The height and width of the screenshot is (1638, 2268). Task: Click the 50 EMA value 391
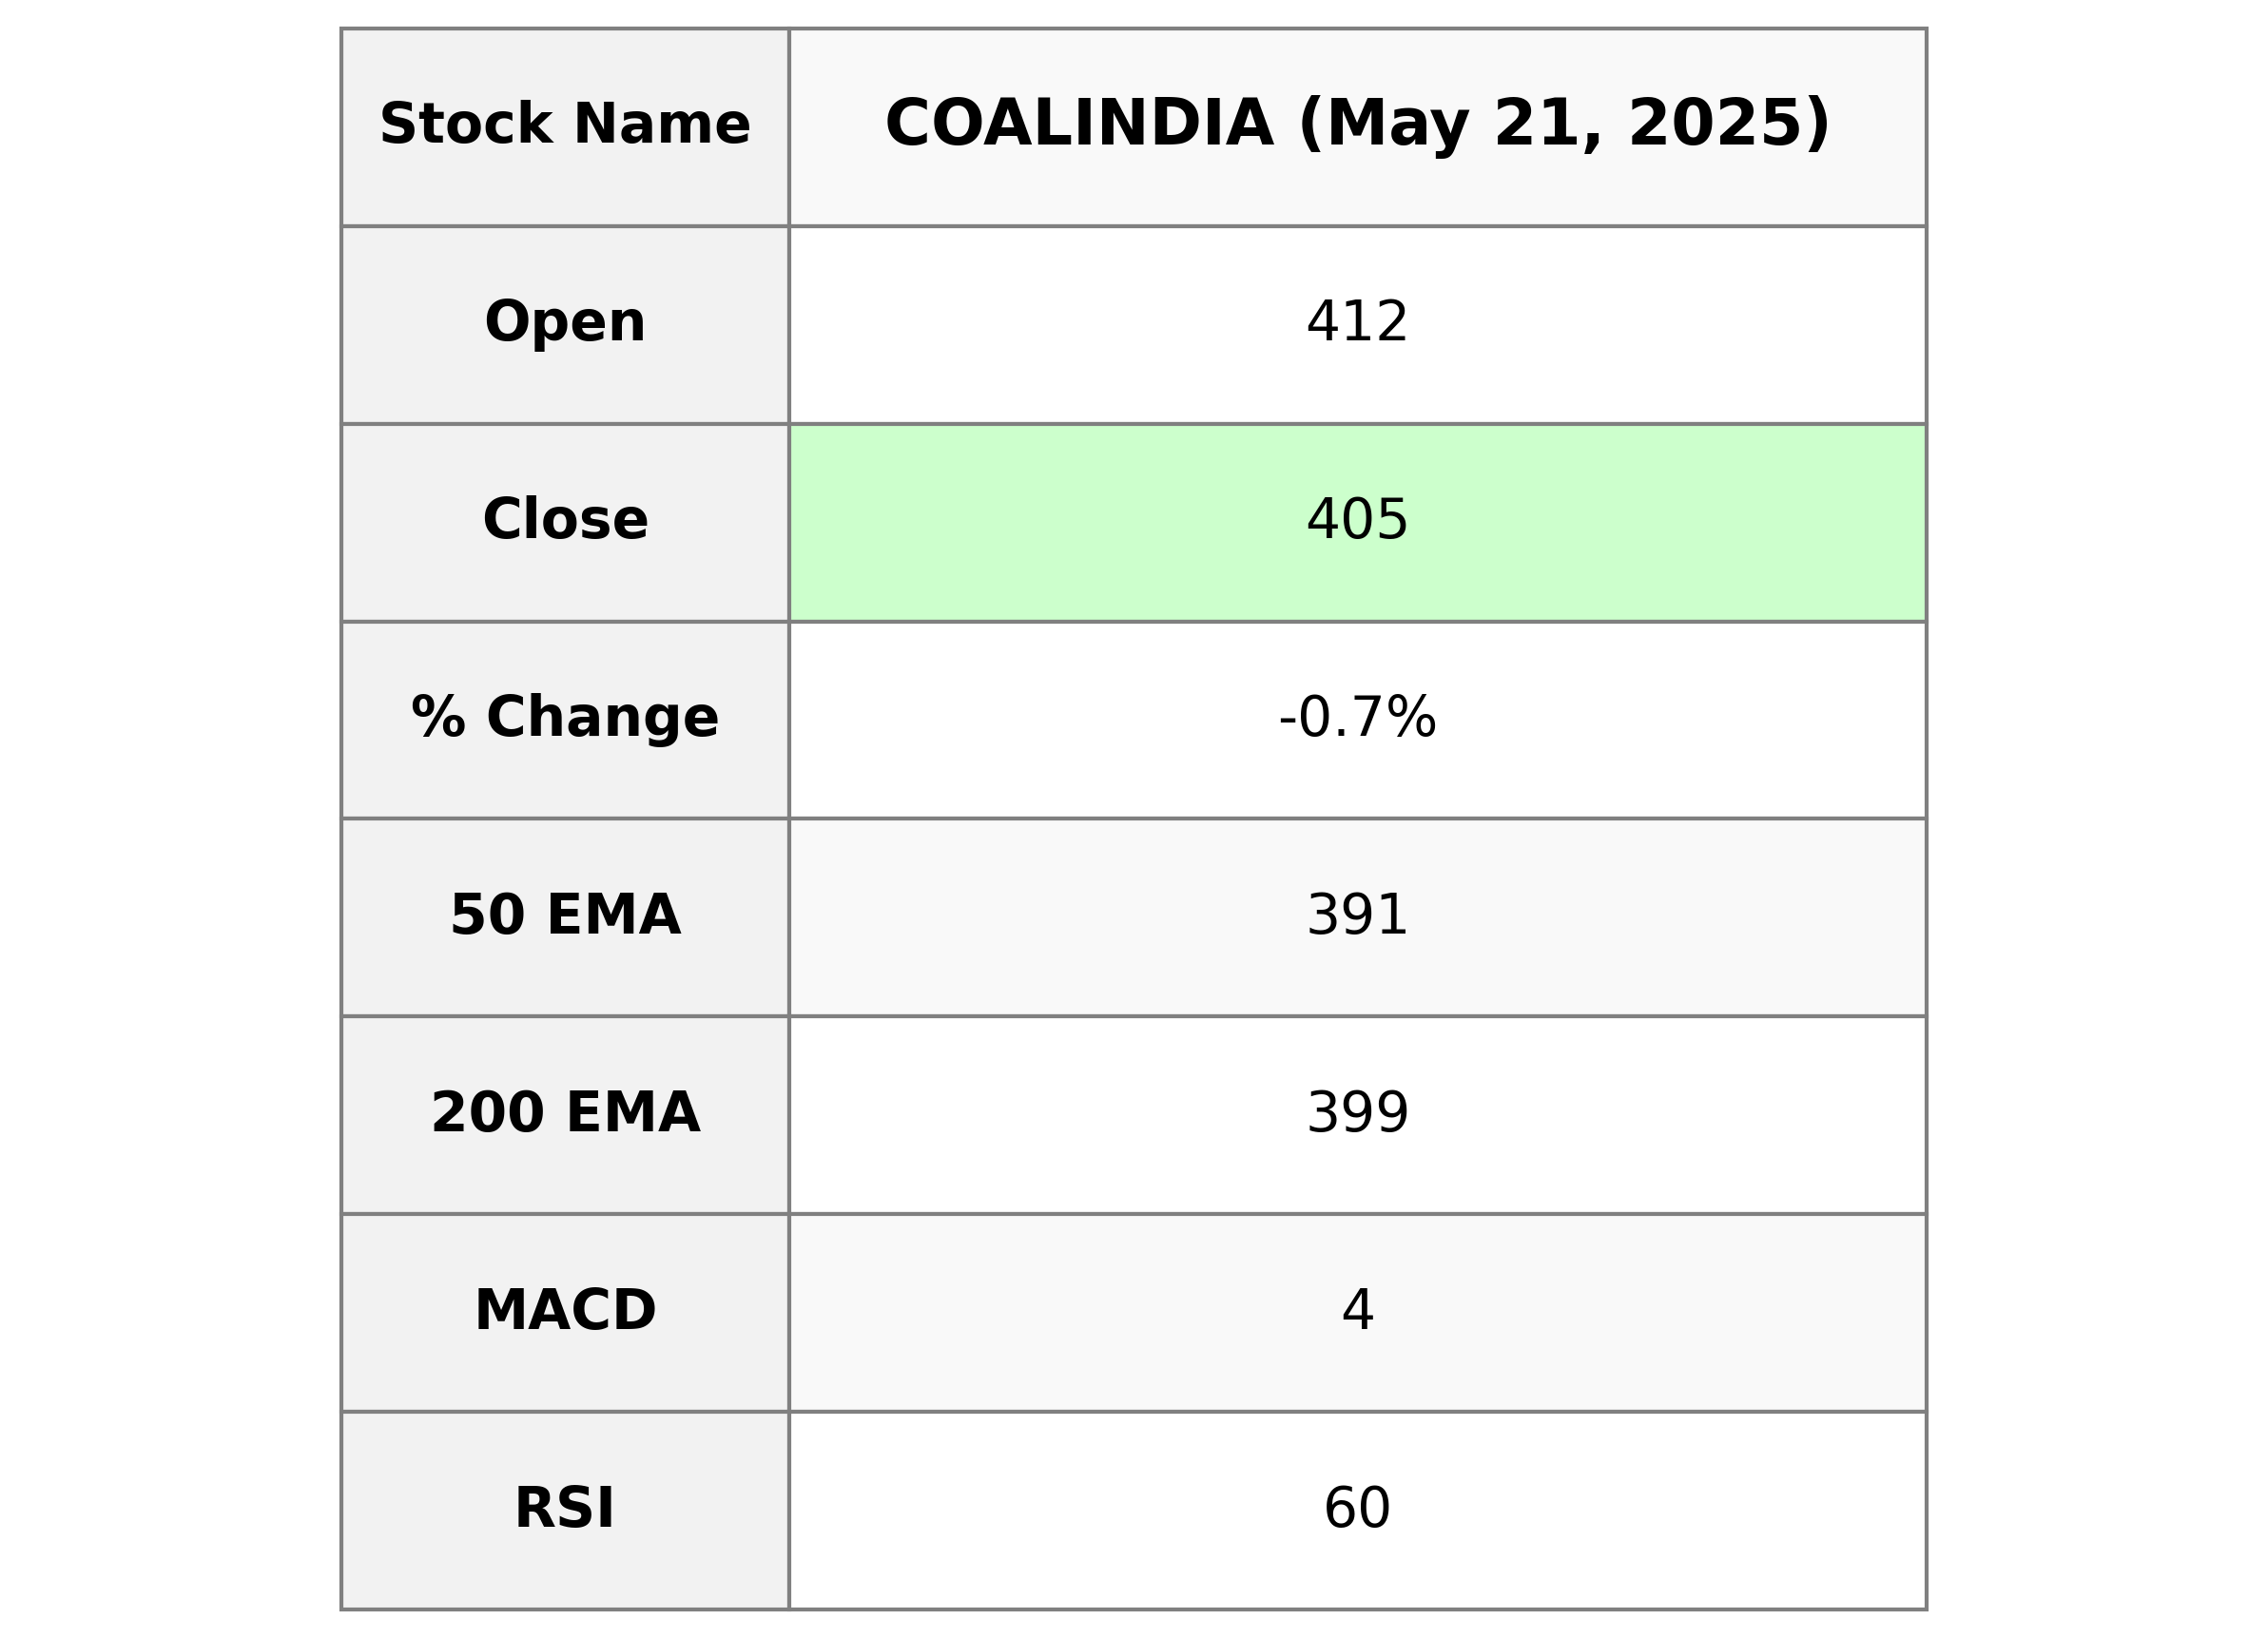(1356, 916)
